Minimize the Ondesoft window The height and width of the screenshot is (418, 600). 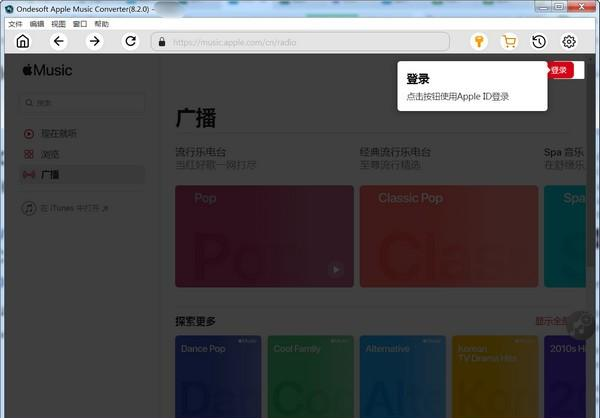[x=543, y=6]
